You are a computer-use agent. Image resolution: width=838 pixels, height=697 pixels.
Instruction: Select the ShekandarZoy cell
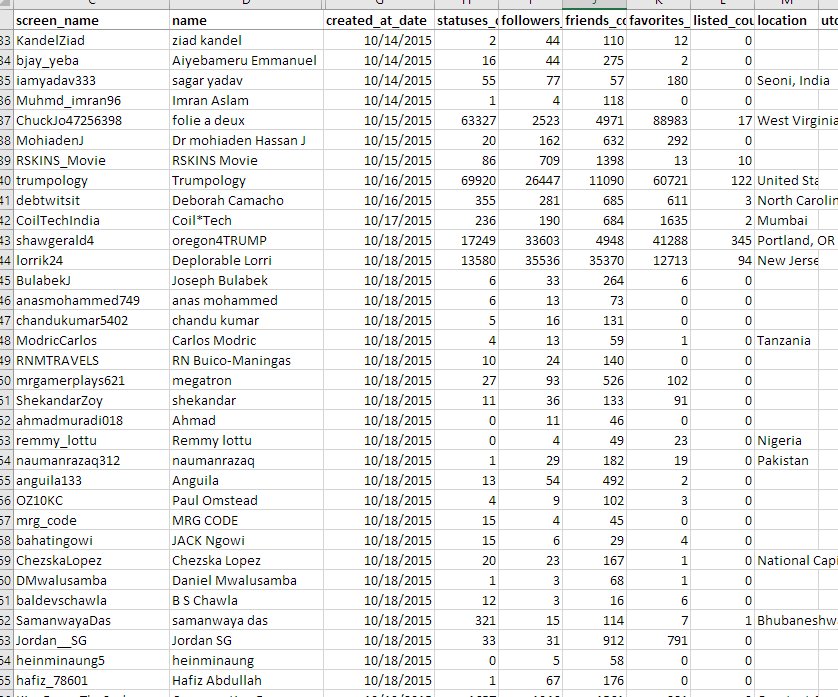pos(91,400)
